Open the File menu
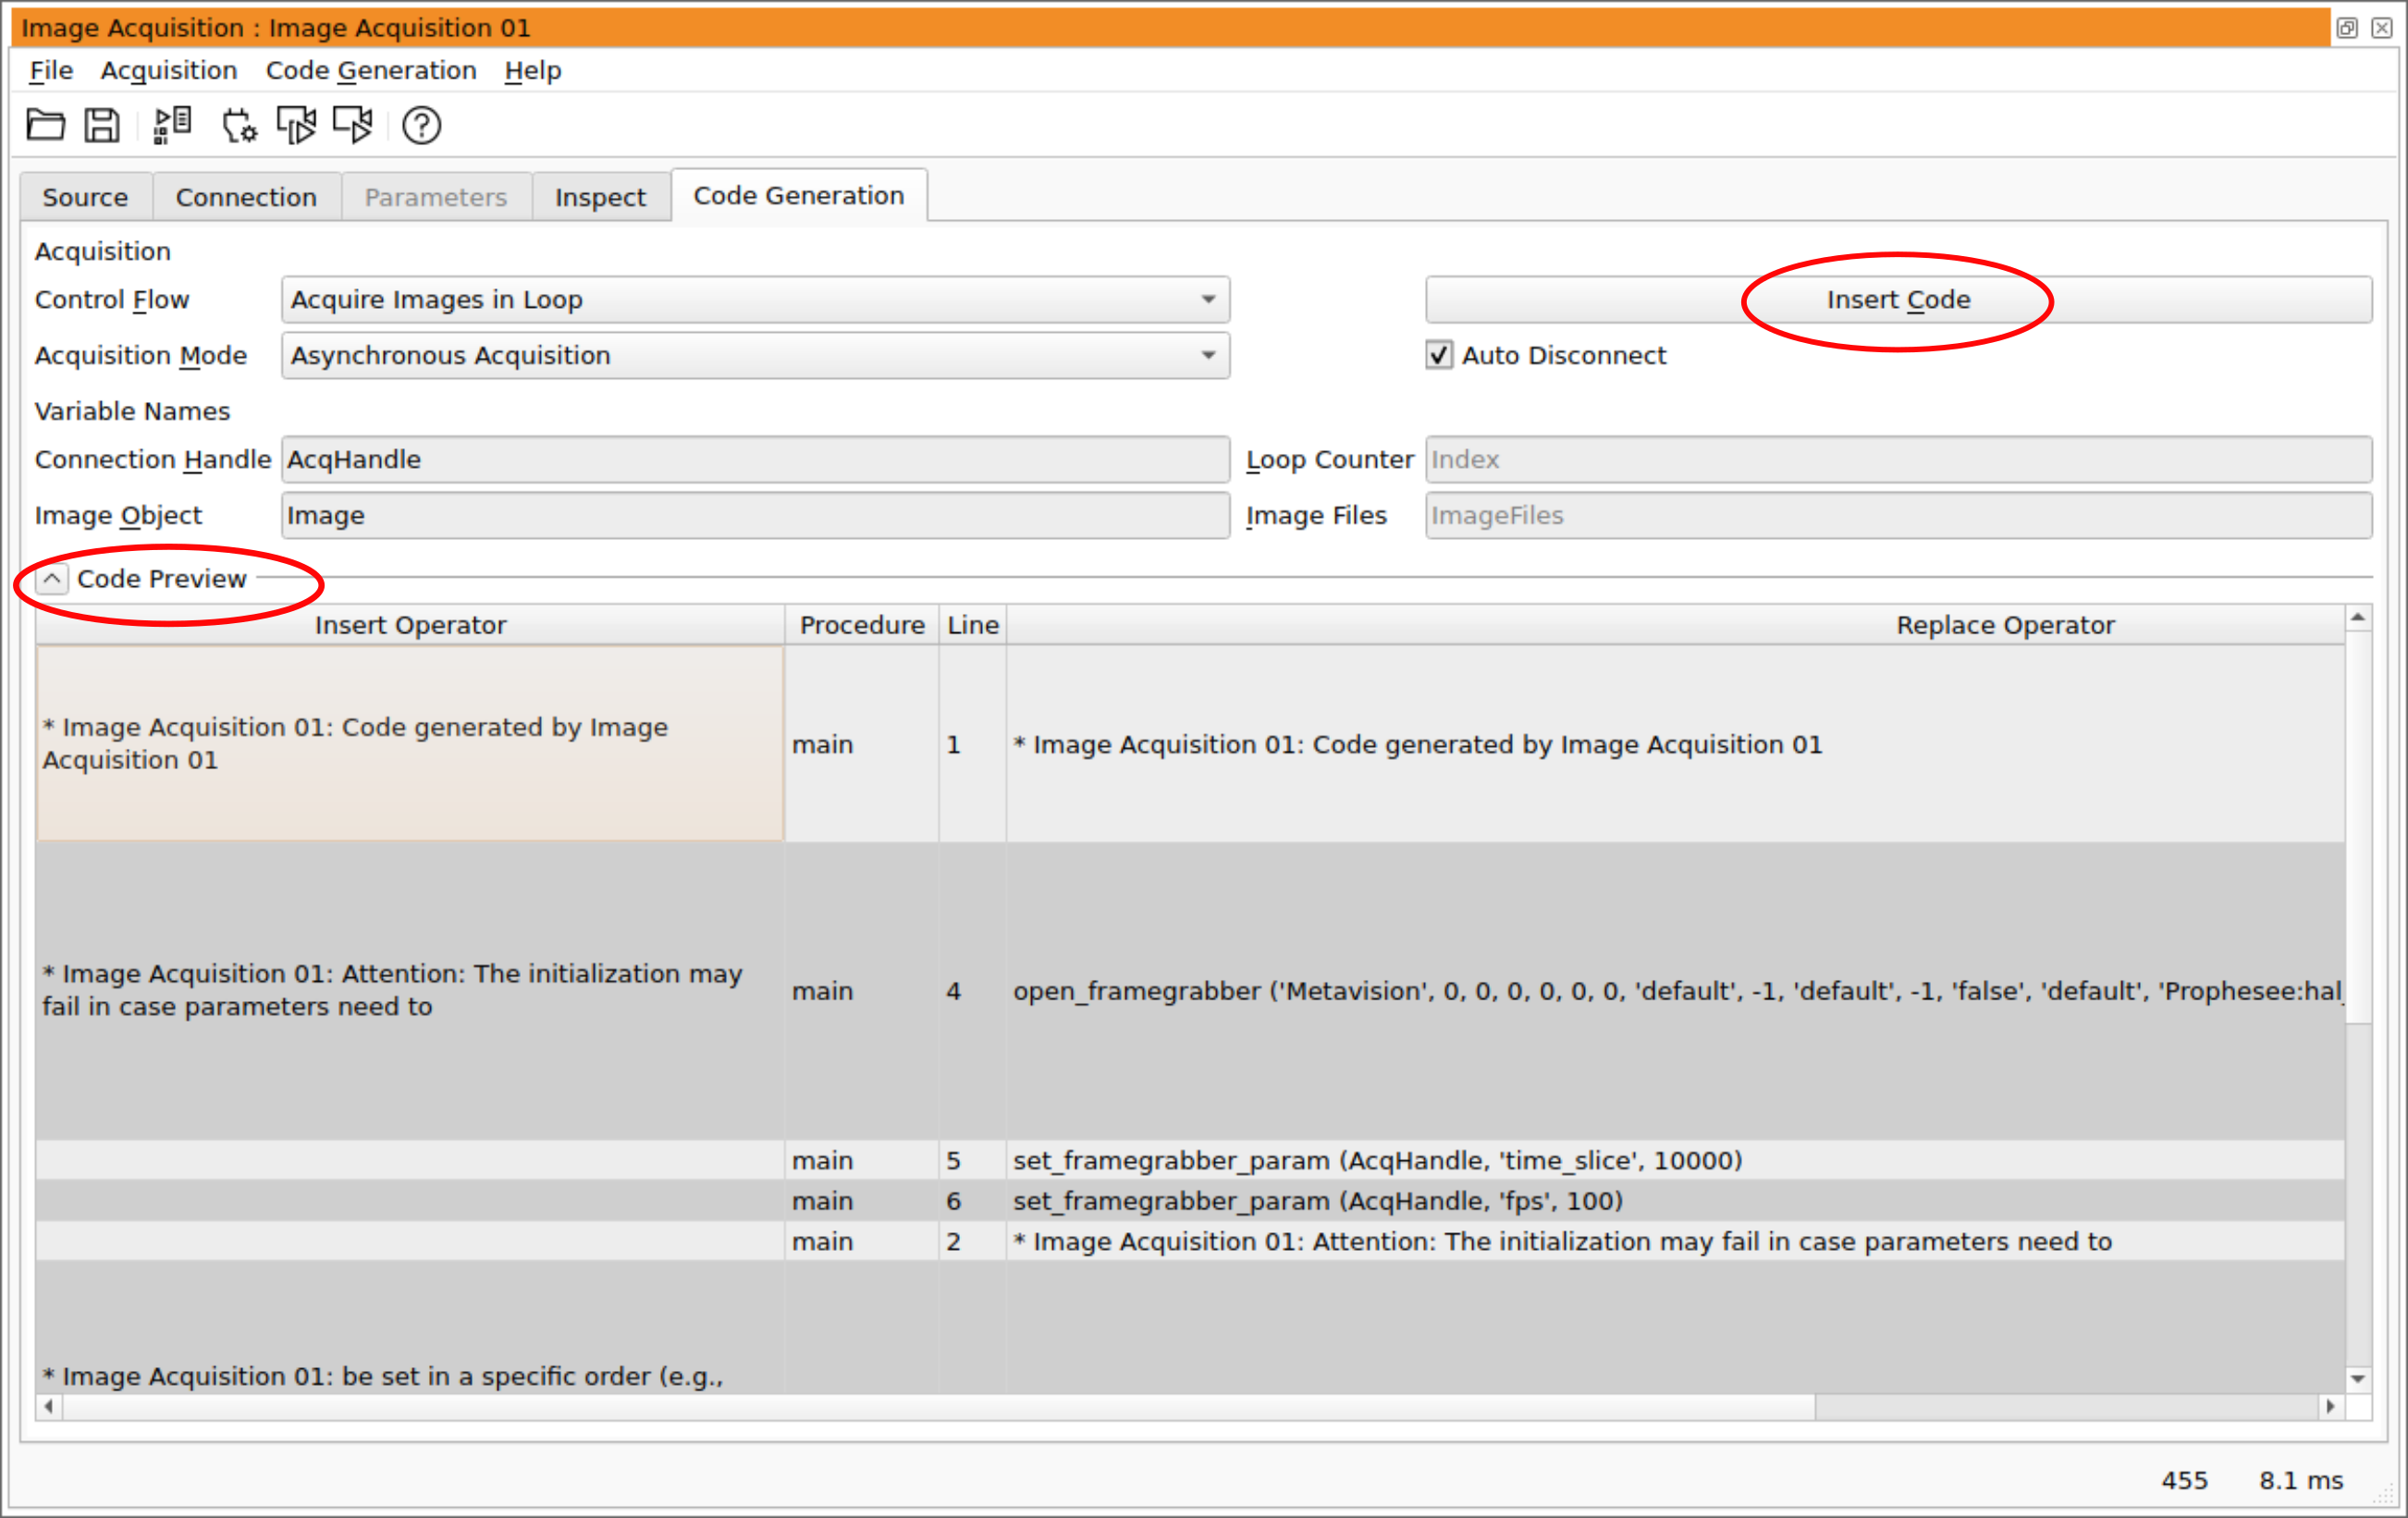Image resolution: width=2408 pixels, height=1518 pixels. [x=51, y=70]
